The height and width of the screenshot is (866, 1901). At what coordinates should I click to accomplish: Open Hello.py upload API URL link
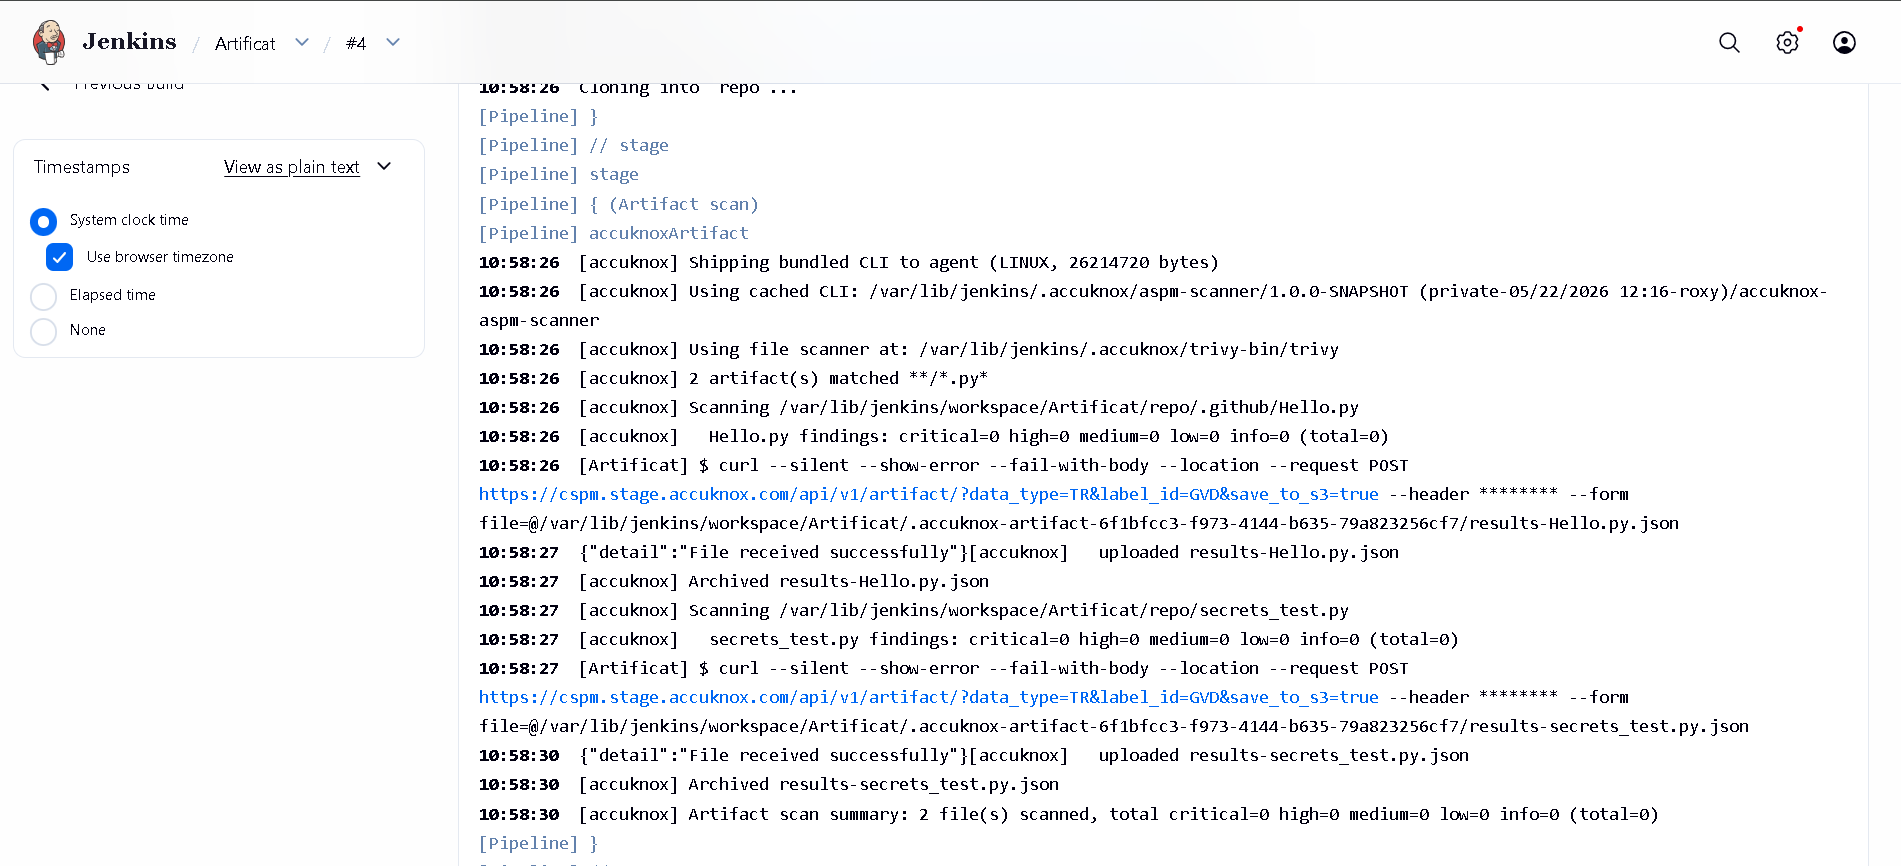click(928, 494)
